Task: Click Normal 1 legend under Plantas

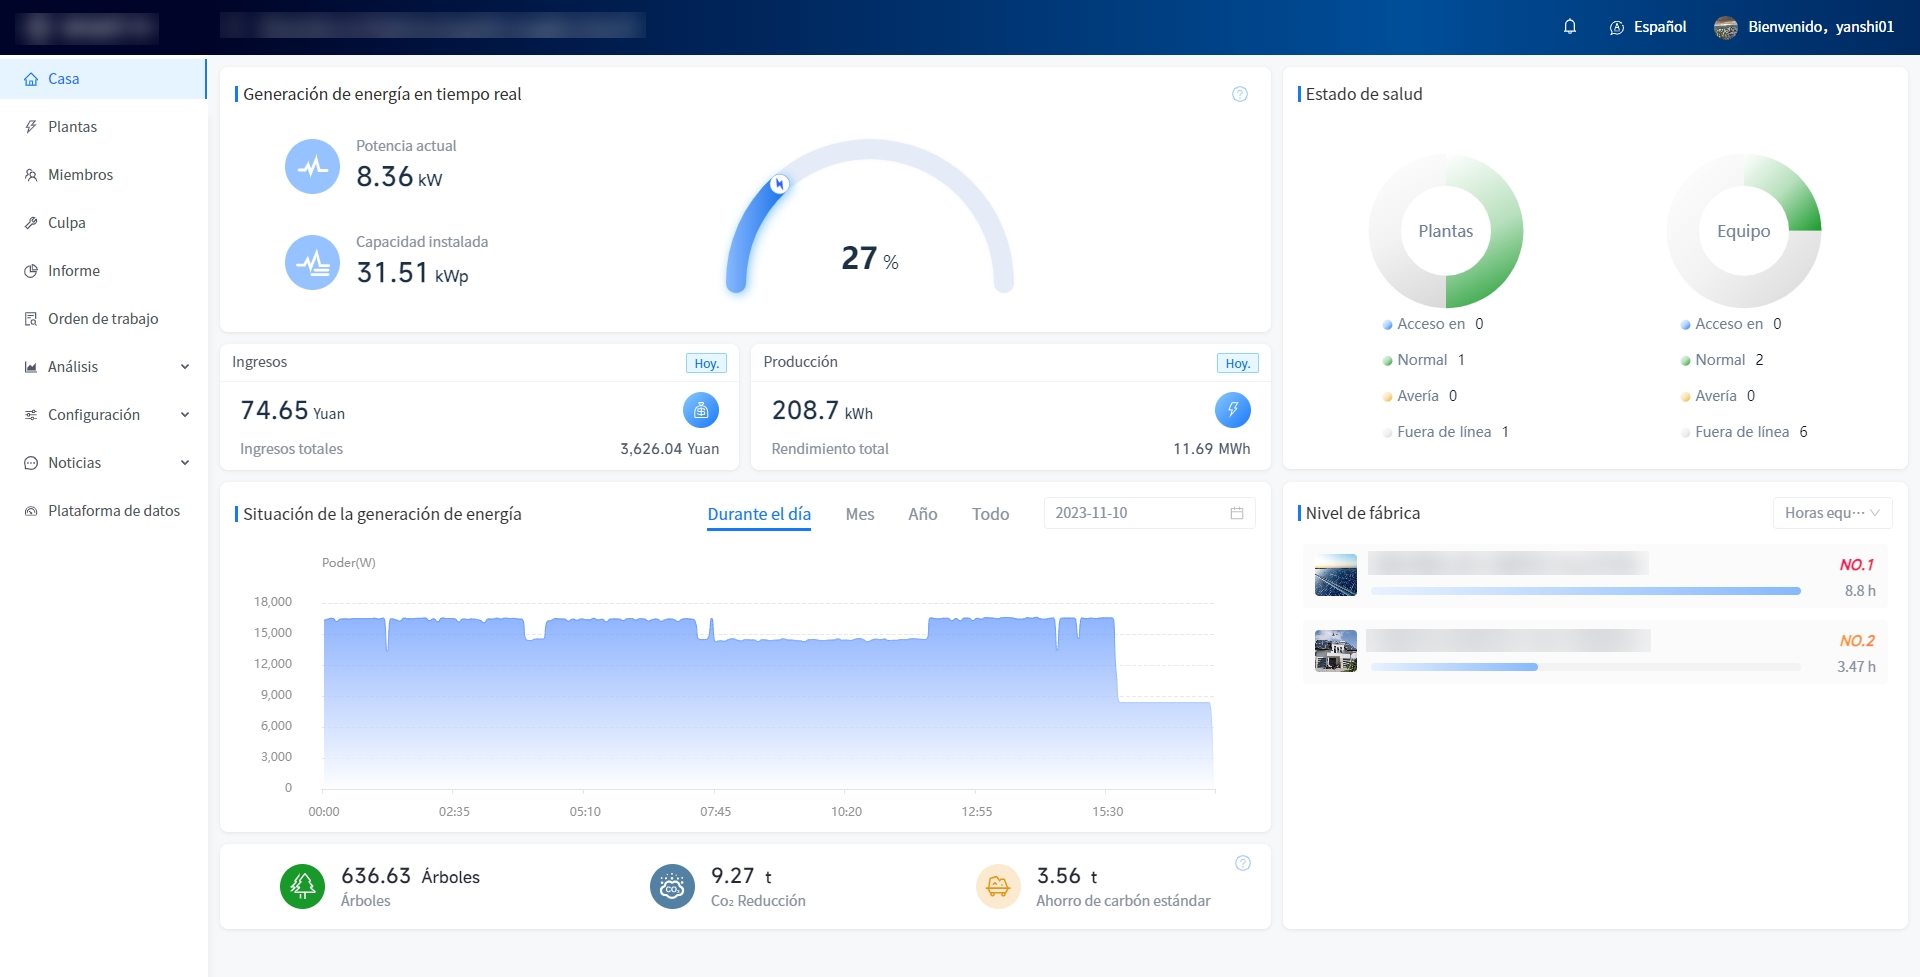Action: coord(1424,360)
